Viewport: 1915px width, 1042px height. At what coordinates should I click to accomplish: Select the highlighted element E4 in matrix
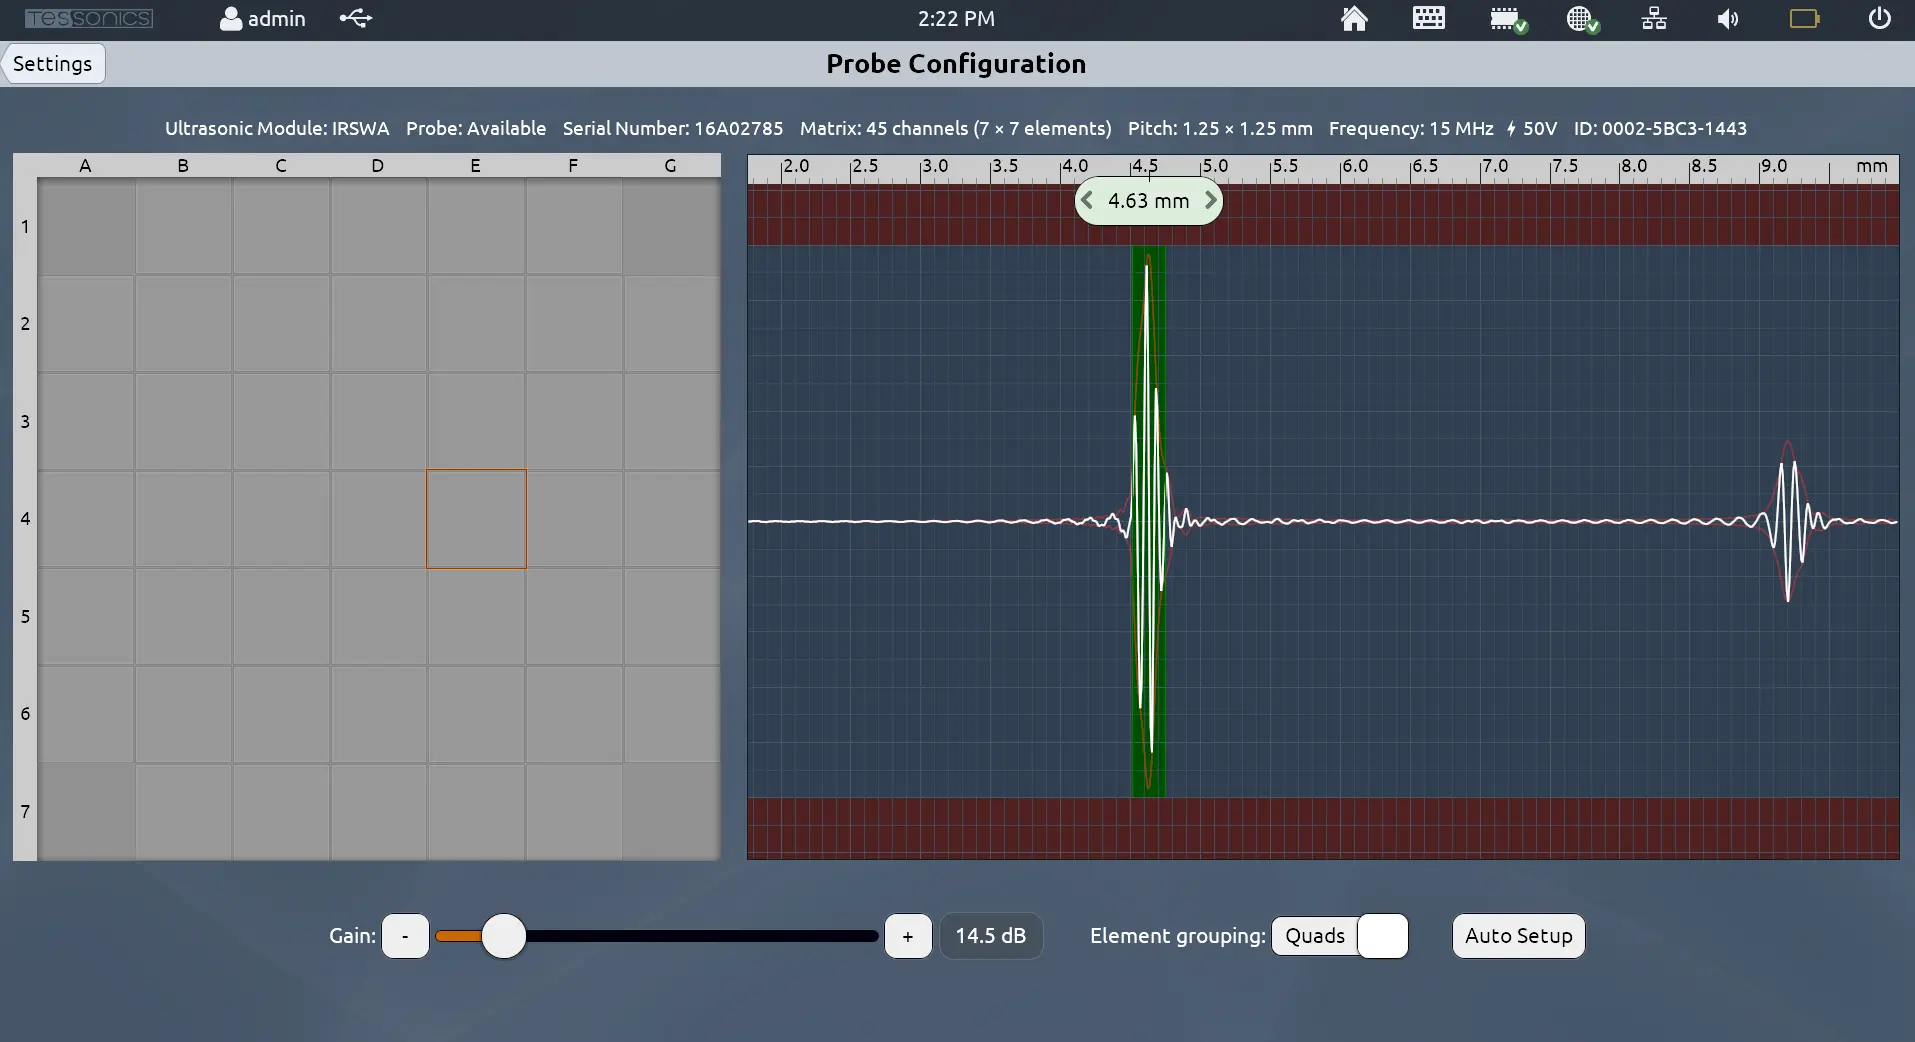click(476, 519)
